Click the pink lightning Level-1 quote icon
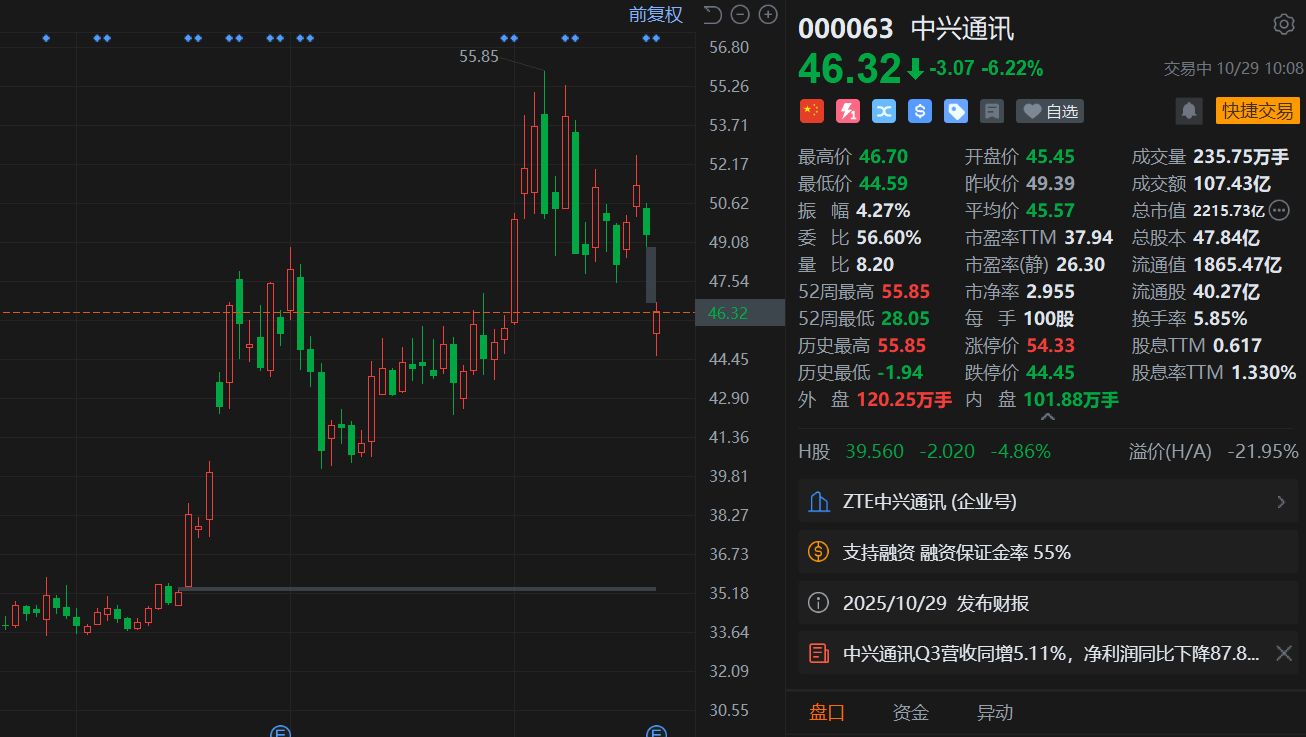 pos(848,111)
